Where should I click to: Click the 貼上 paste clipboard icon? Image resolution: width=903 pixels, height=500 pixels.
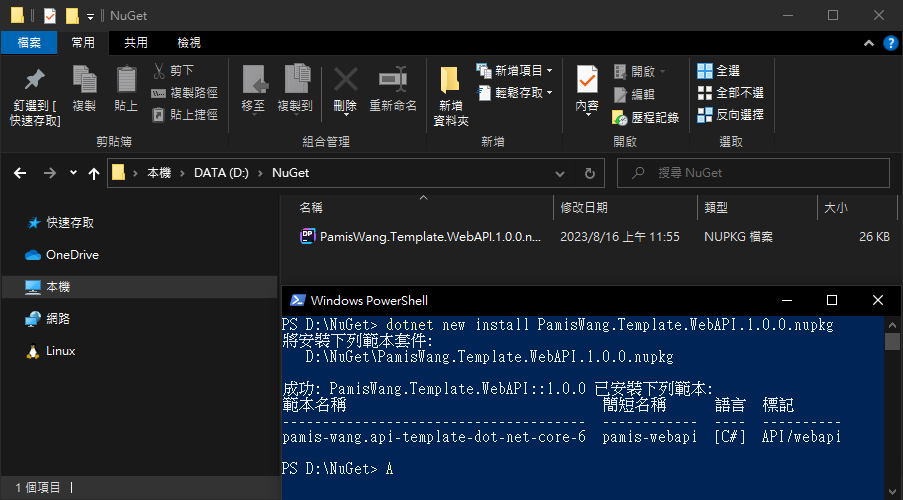click(x=126, y=79)
